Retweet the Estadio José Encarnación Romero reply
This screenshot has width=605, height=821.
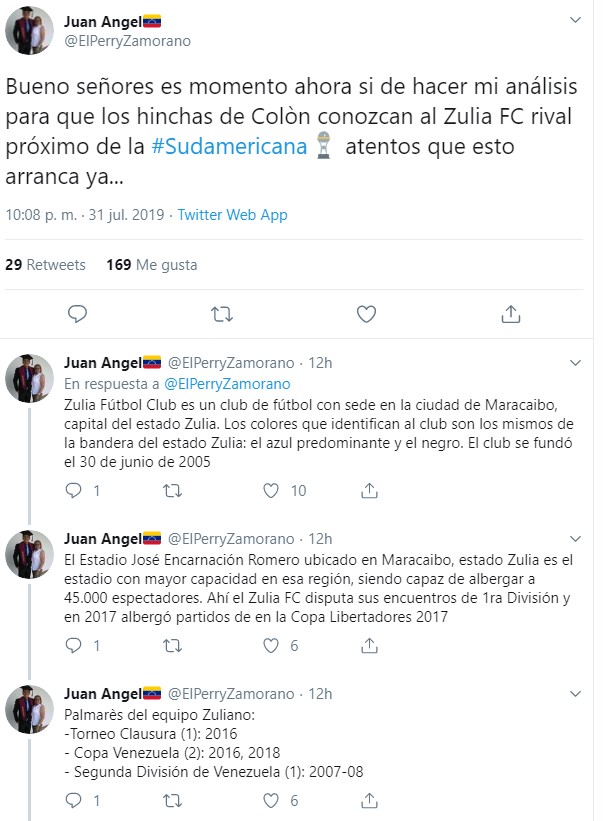pos(172,646)
